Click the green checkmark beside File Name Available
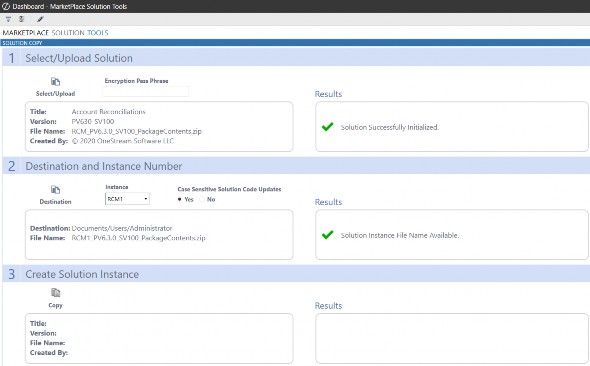This screenshot has width=590, height=366. (328, 235)
